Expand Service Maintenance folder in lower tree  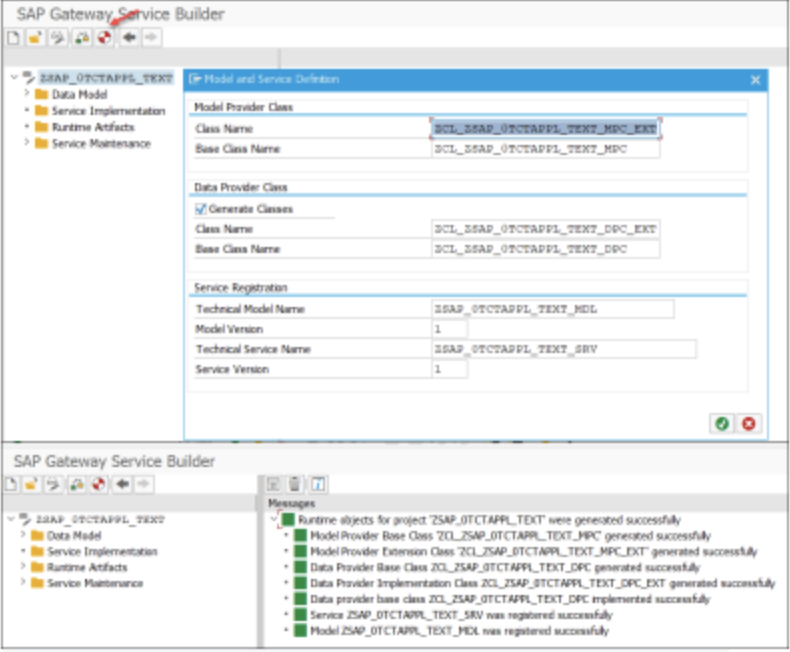23,582
